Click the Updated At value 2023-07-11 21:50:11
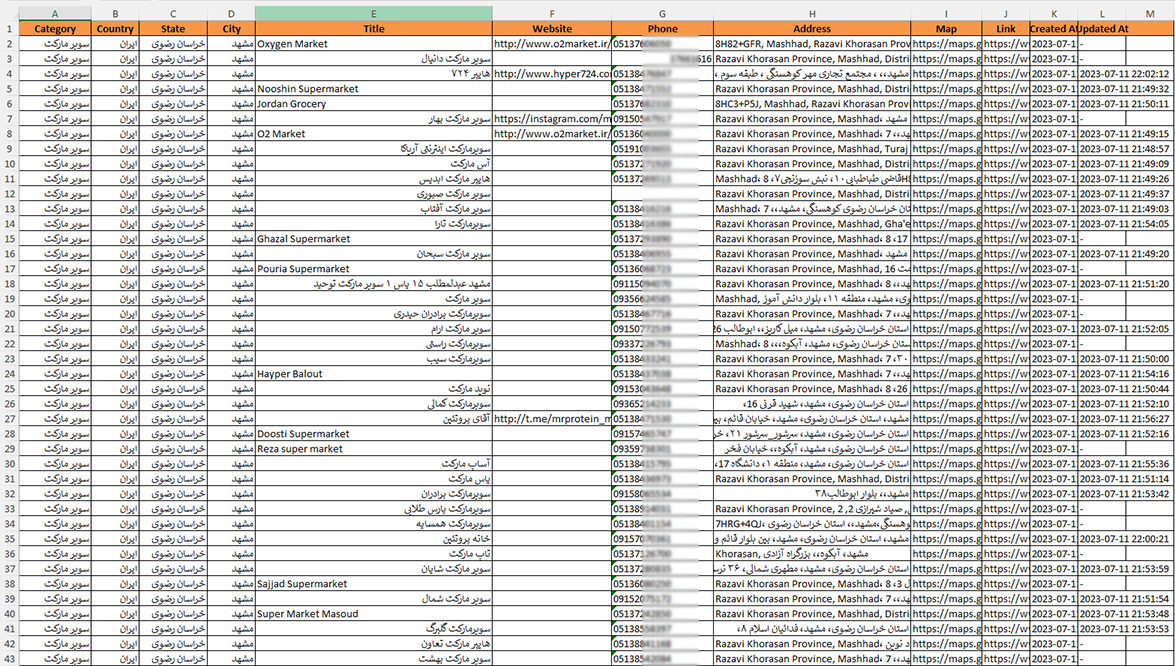The height and width of the screenshot is (666, 1175). click(1126, 103)
